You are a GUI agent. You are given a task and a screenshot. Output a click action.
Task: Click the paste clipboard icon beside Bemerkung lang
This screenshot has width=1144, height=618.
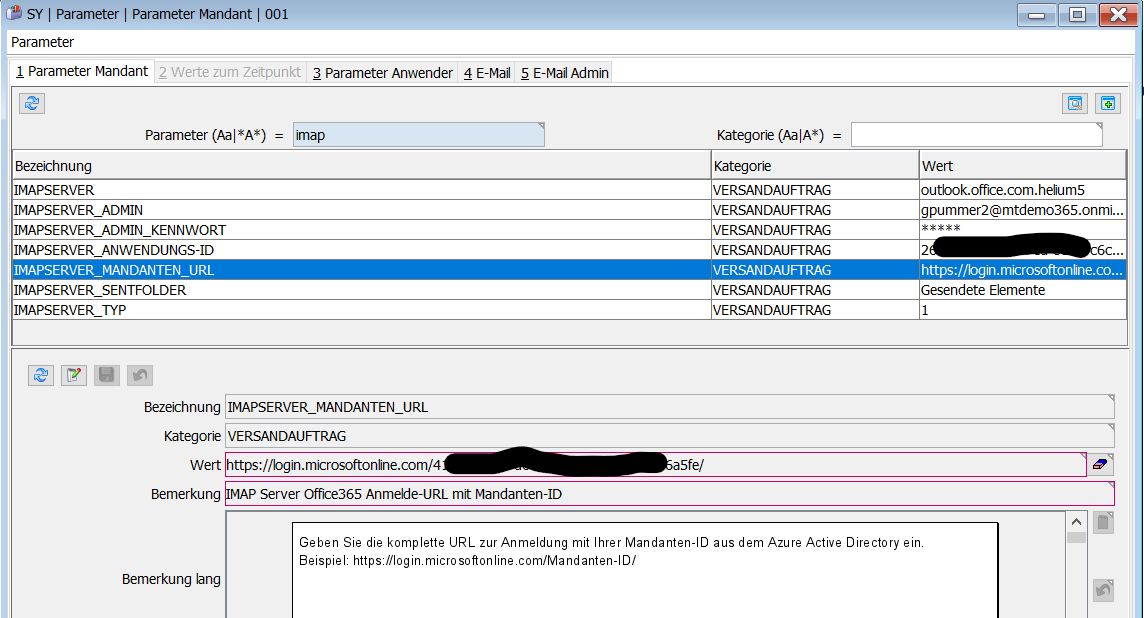(1102, 522)
